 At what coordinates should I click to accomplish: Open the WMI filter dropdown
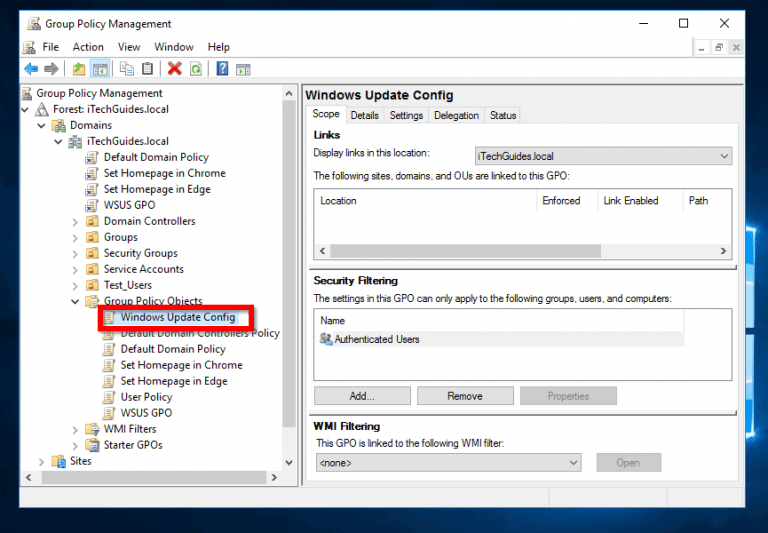pyautogui.click(x=449, y=463)
